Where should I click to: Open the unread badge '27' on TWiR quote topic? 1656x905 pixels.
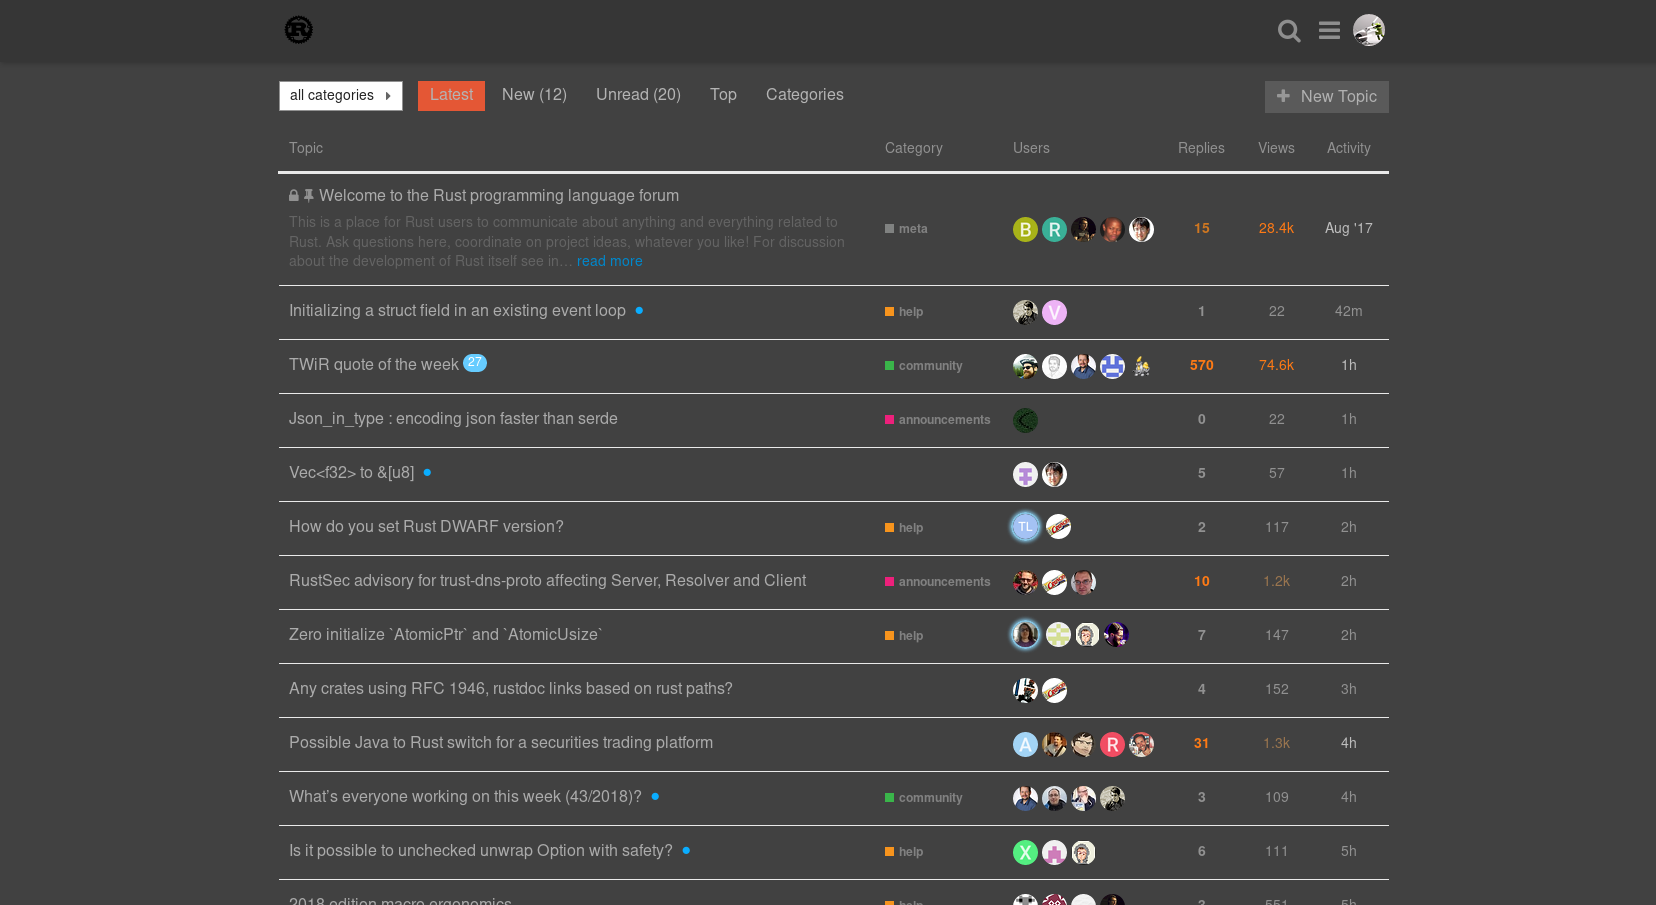pyautogui.click(x=475, y=363)
